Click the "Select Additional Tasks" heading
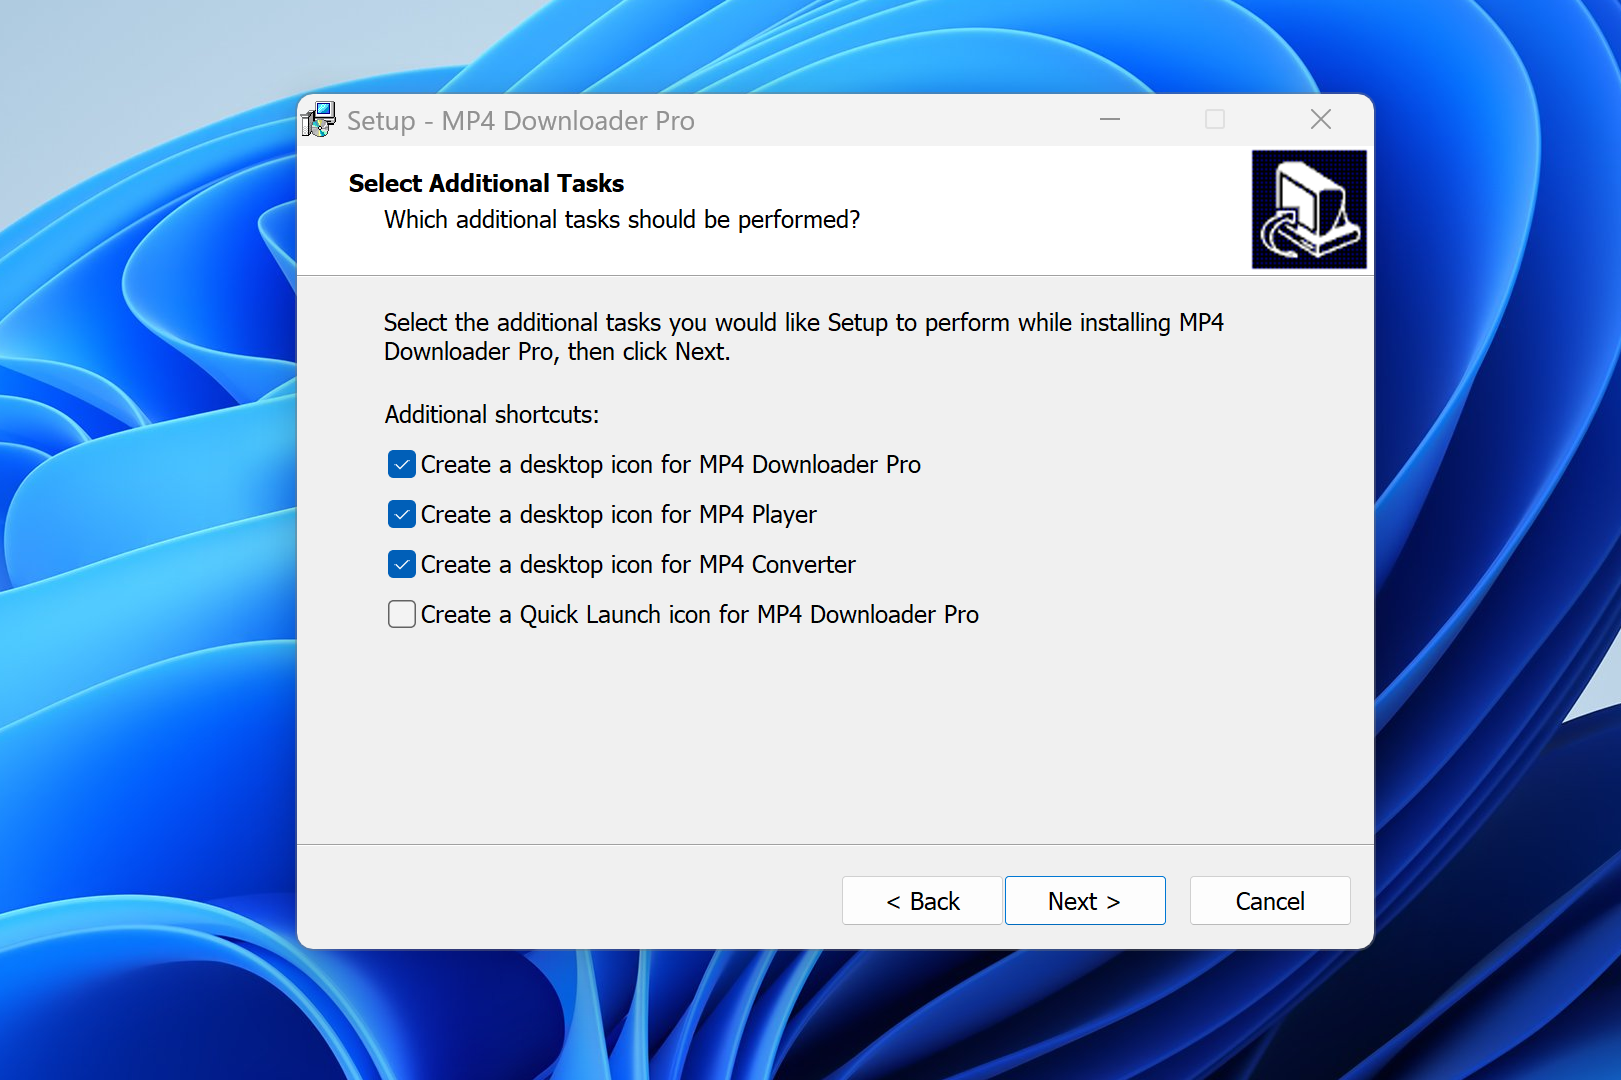The image size is (1621, 1080). tap(486, 184)
